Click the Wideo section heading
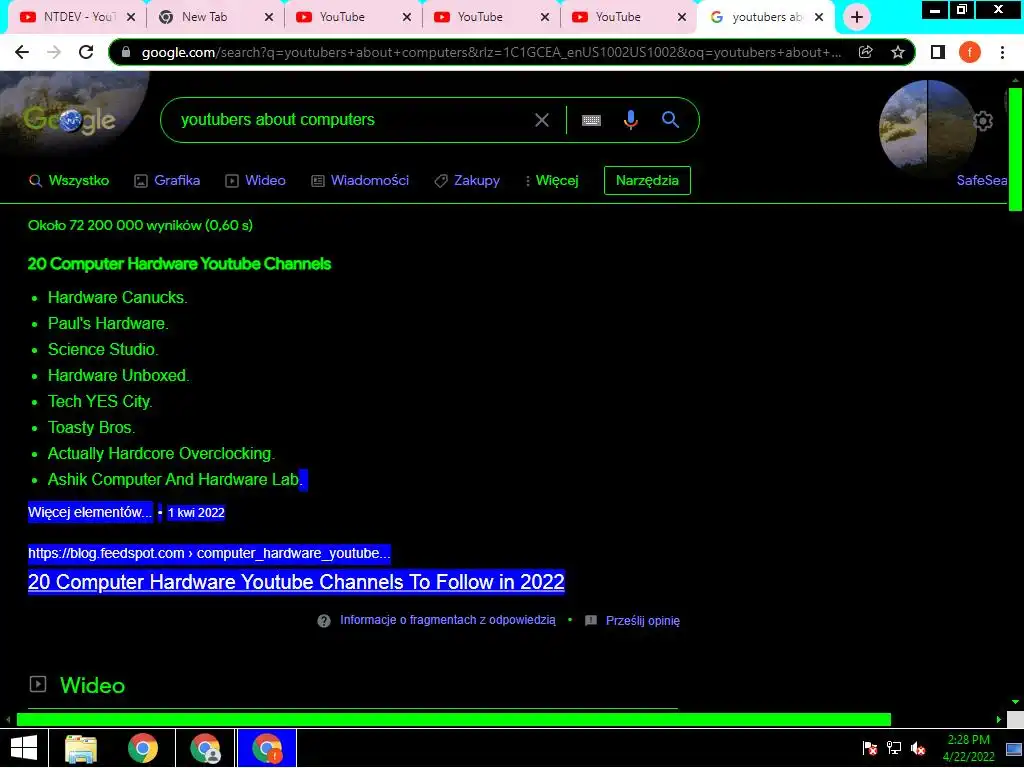1024x768 pixels. pyautogui.click(x=92, y=685)
